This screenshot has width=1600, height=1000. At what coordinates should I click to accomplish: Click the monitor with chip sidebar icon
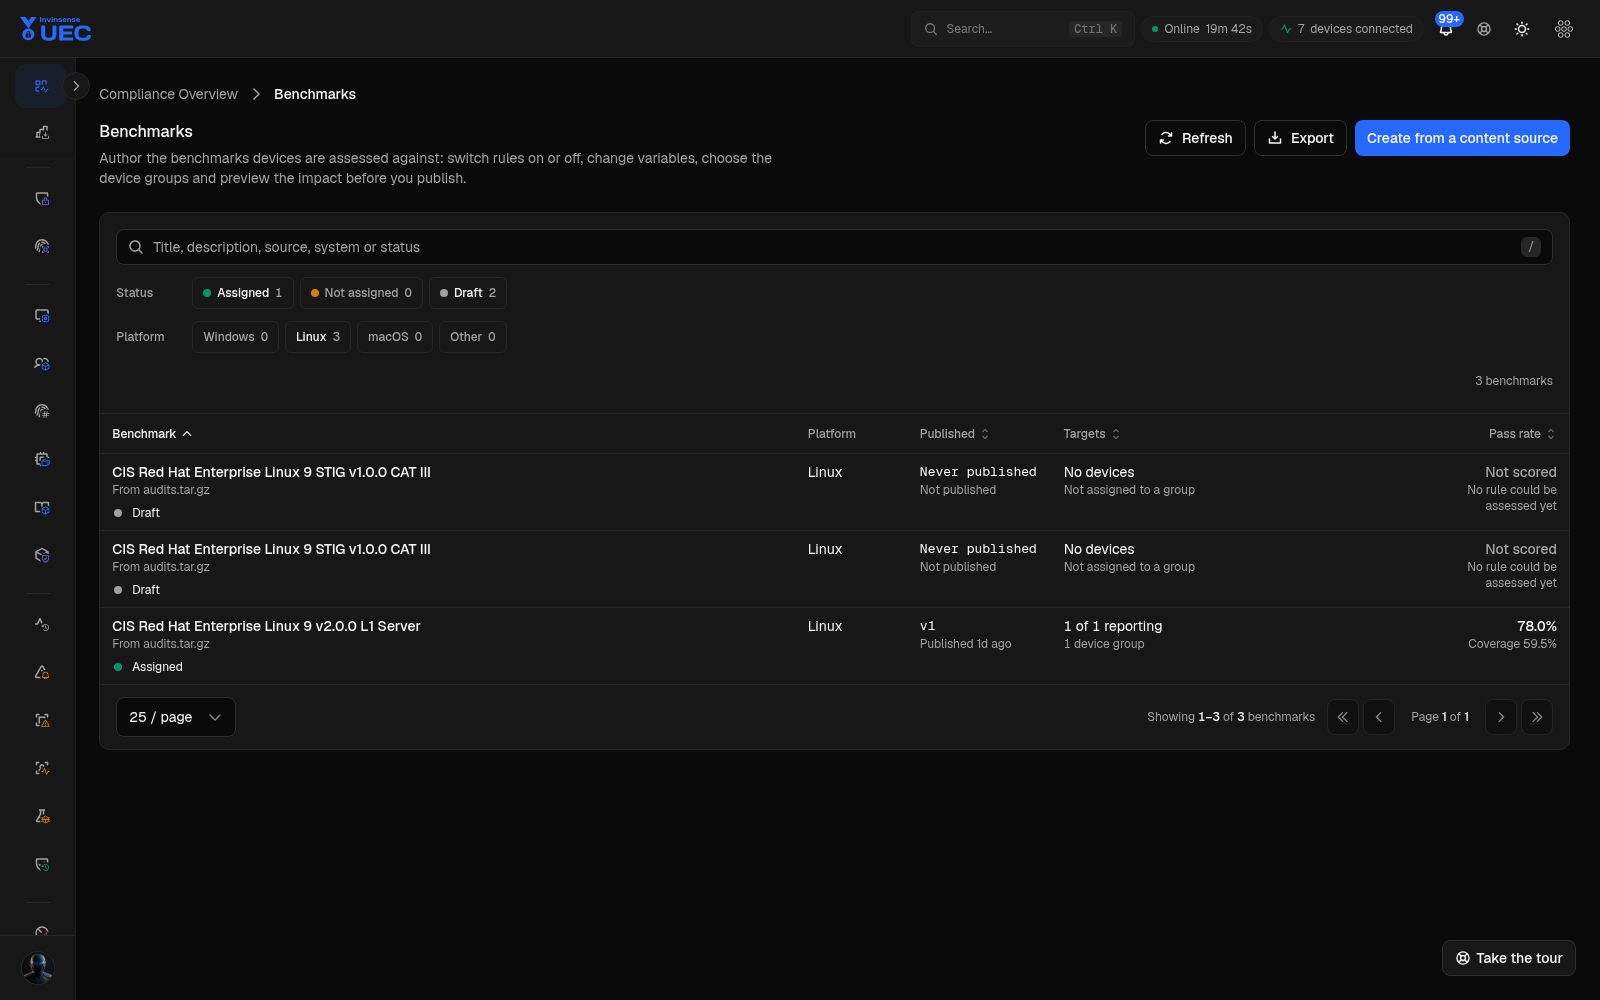click(41, 316)
